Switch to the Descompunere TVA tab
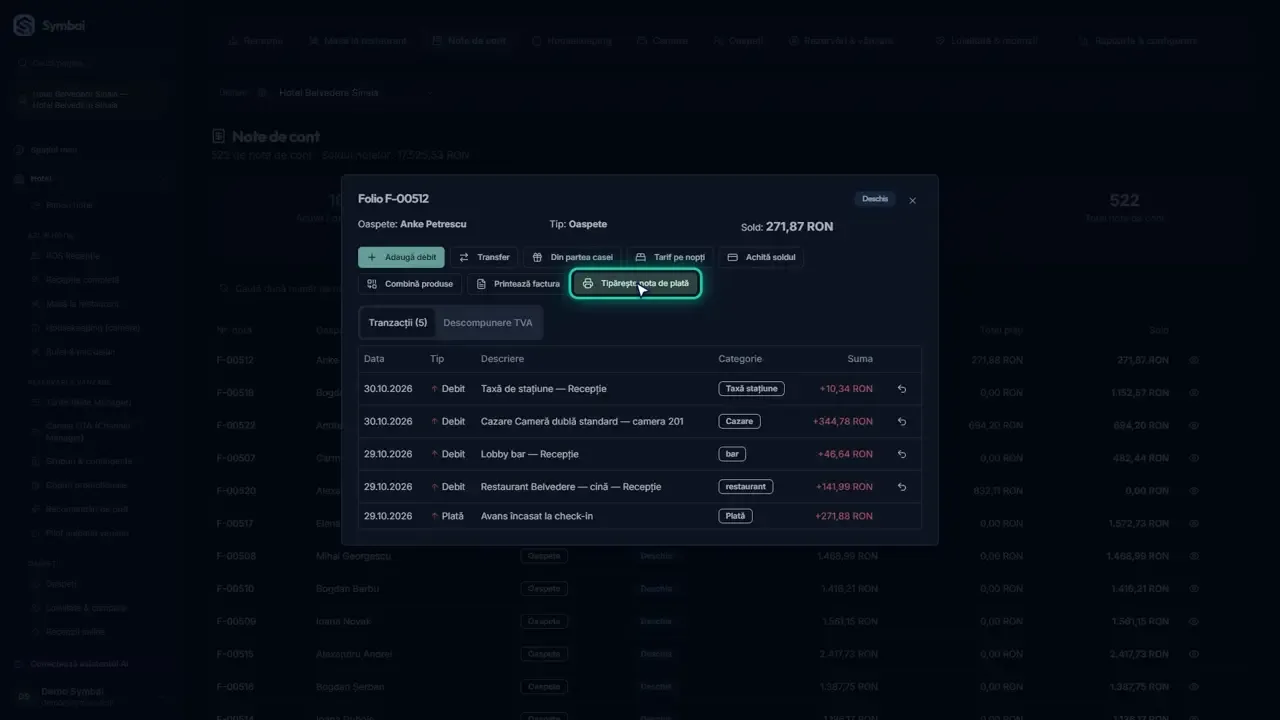The width and height of the screenshot is (1280, 720). pyautogui.click(x=488, y=323)
